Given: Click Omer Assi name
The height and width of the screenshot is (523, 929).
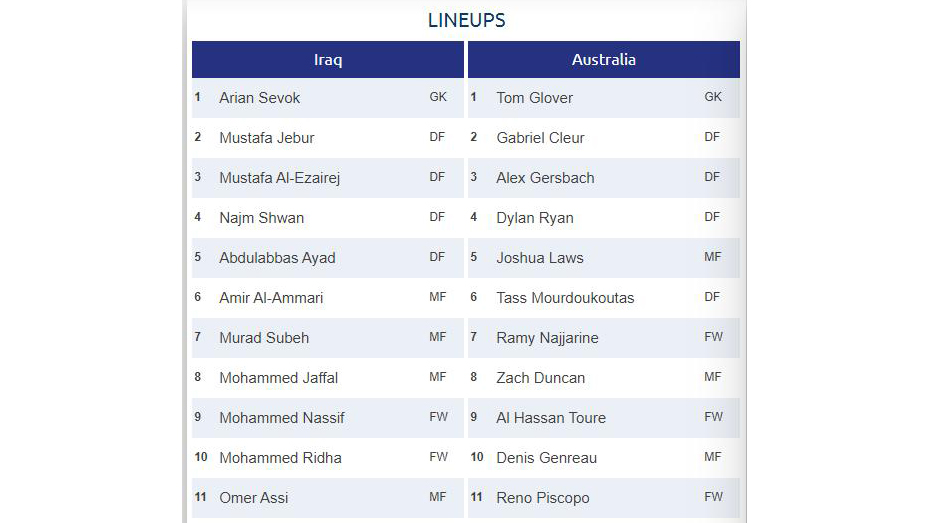Looking at the screenshot, I should click(x=254, y=498).
